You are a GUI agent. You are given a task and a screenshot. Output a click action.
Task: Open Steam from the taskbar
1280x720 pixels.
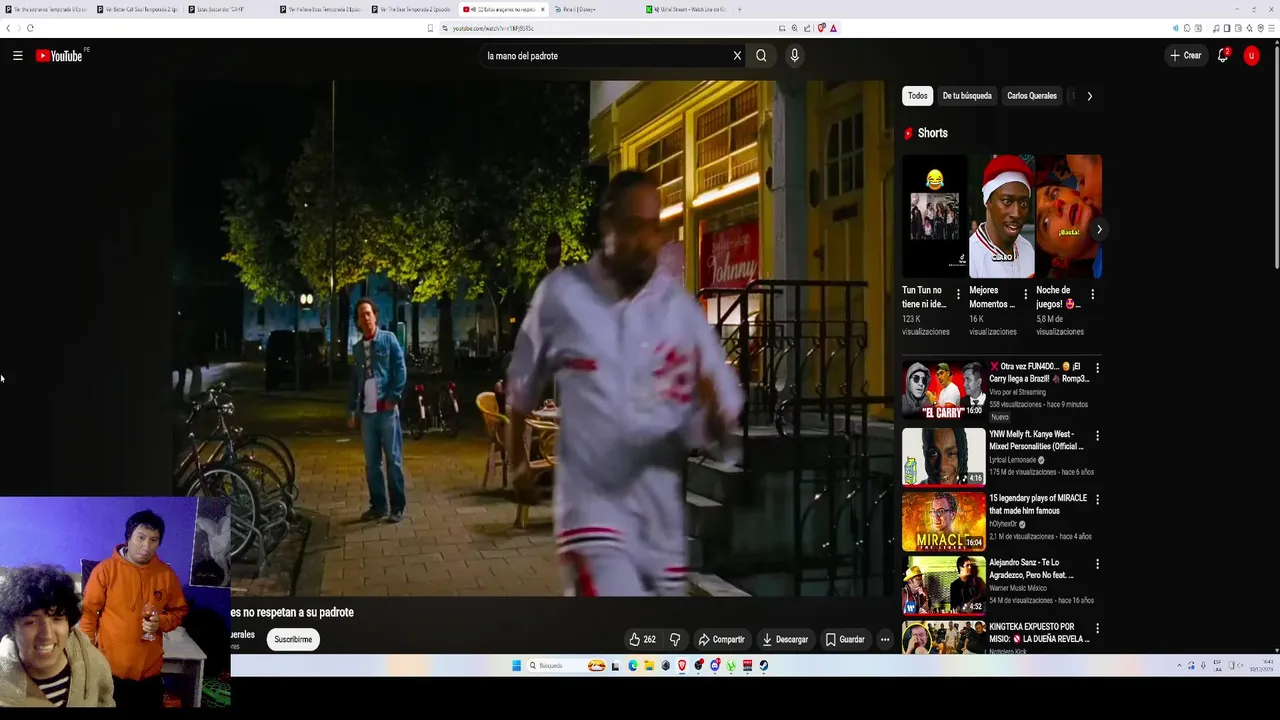(763, 665)
